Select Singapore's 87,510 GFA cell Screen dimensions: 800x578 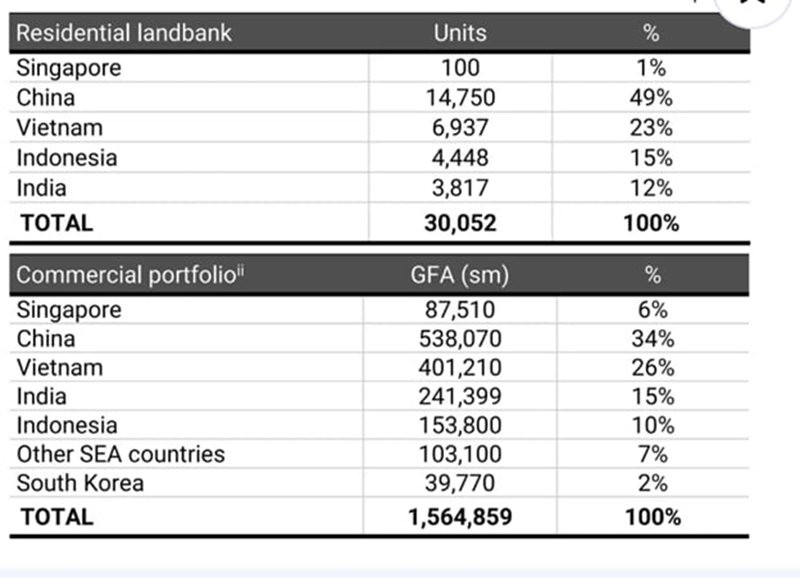pos(460,310)
